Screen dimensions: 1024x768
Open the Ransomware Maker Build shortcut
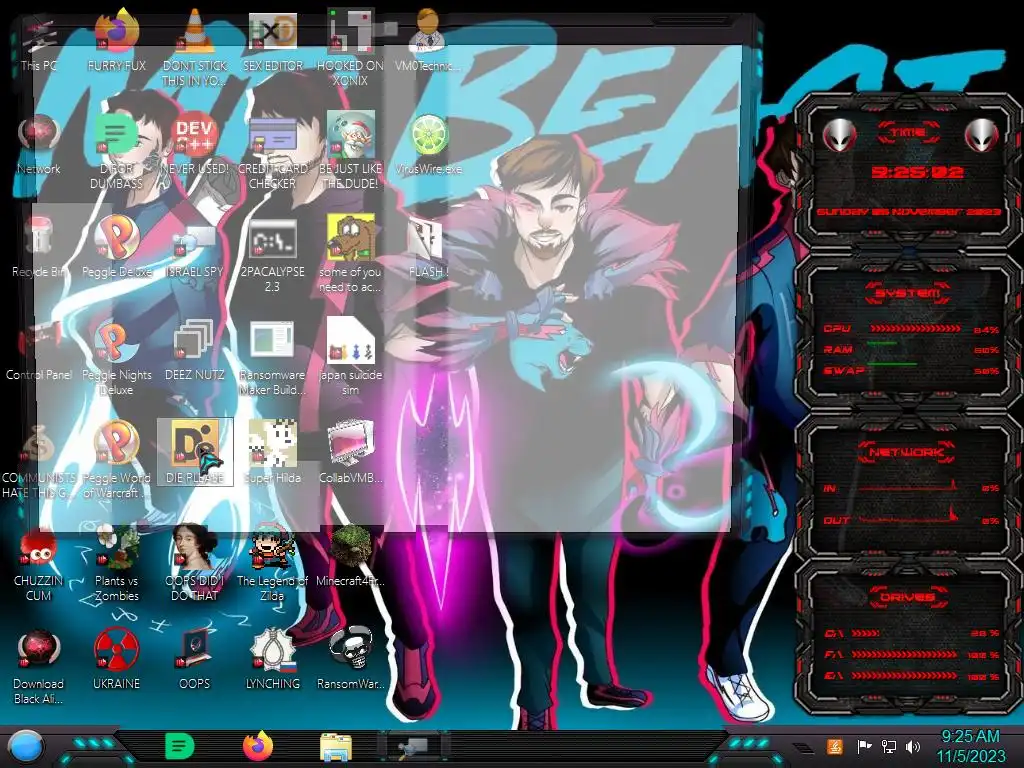pos(272,357)
